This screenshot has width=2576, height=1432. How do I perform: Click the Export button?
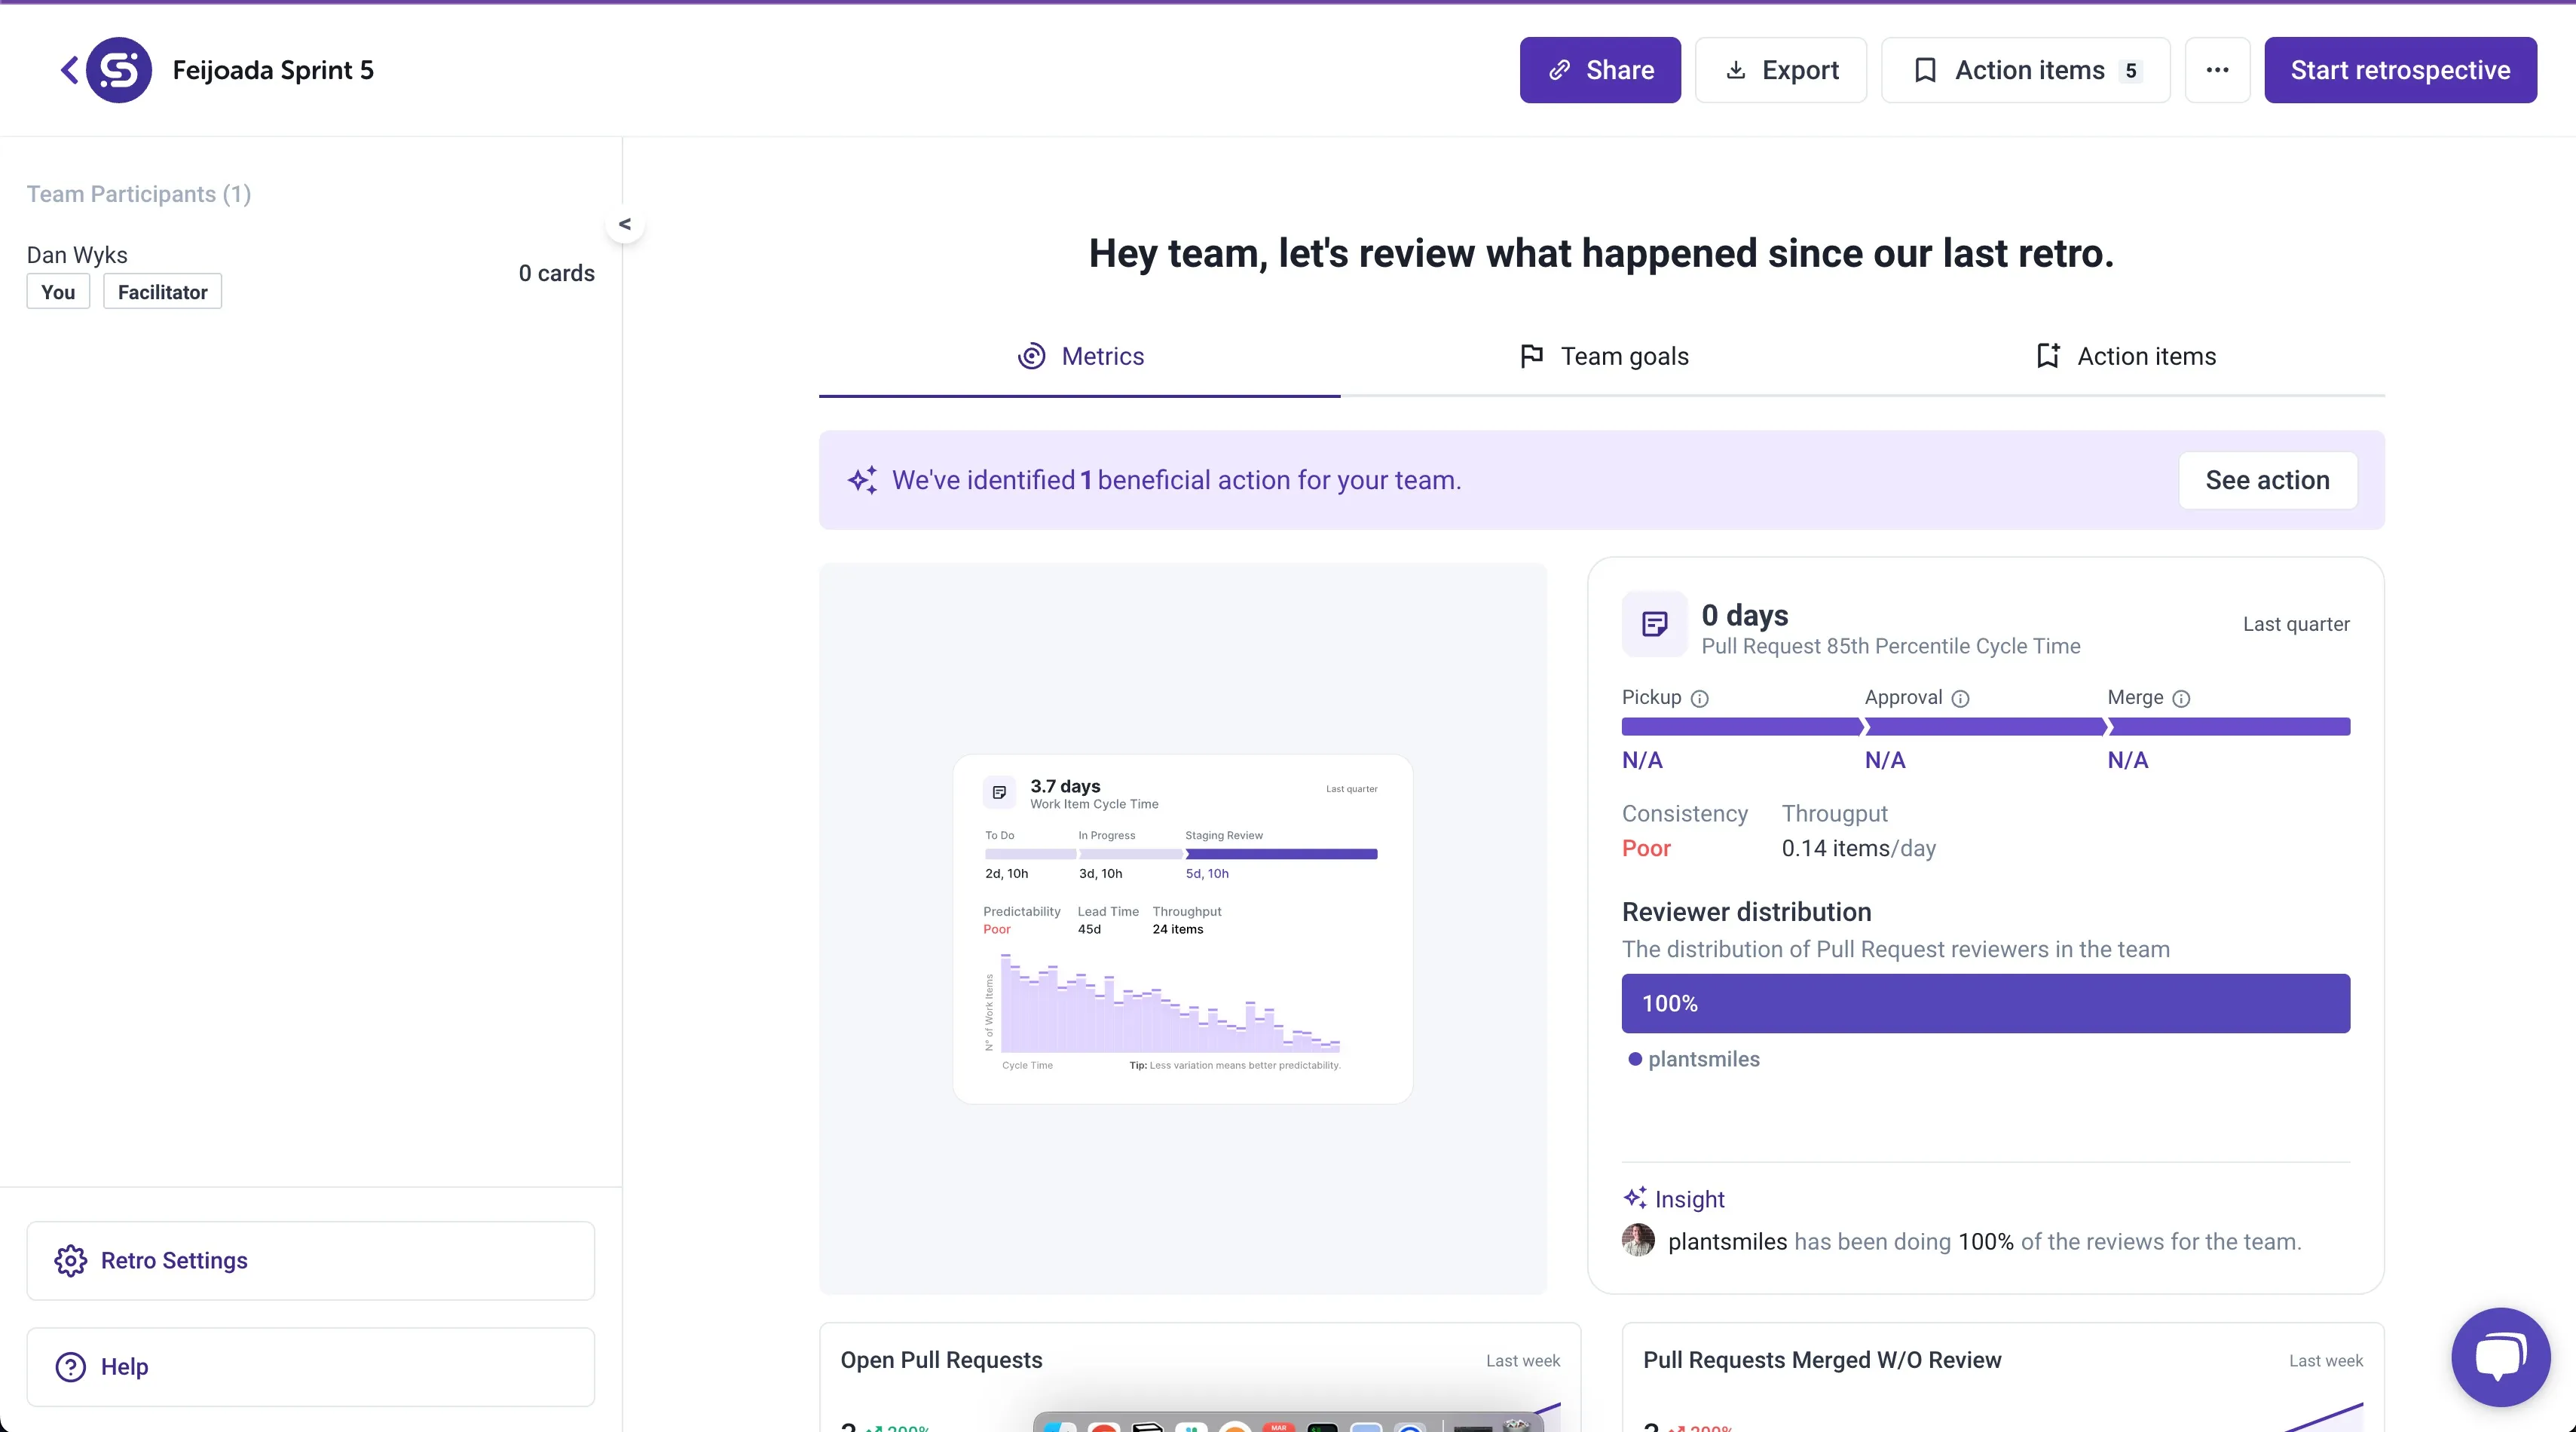1781,70
